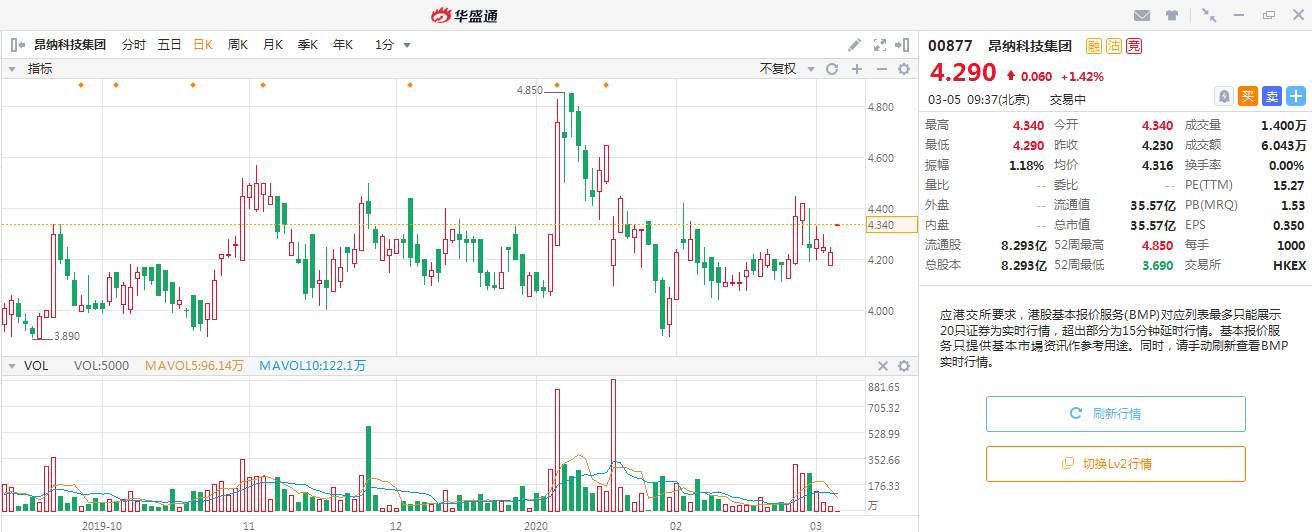Click the 切换Lv2行情 button
This screenshot has width=1312, height=532.
pos(1116,464)
